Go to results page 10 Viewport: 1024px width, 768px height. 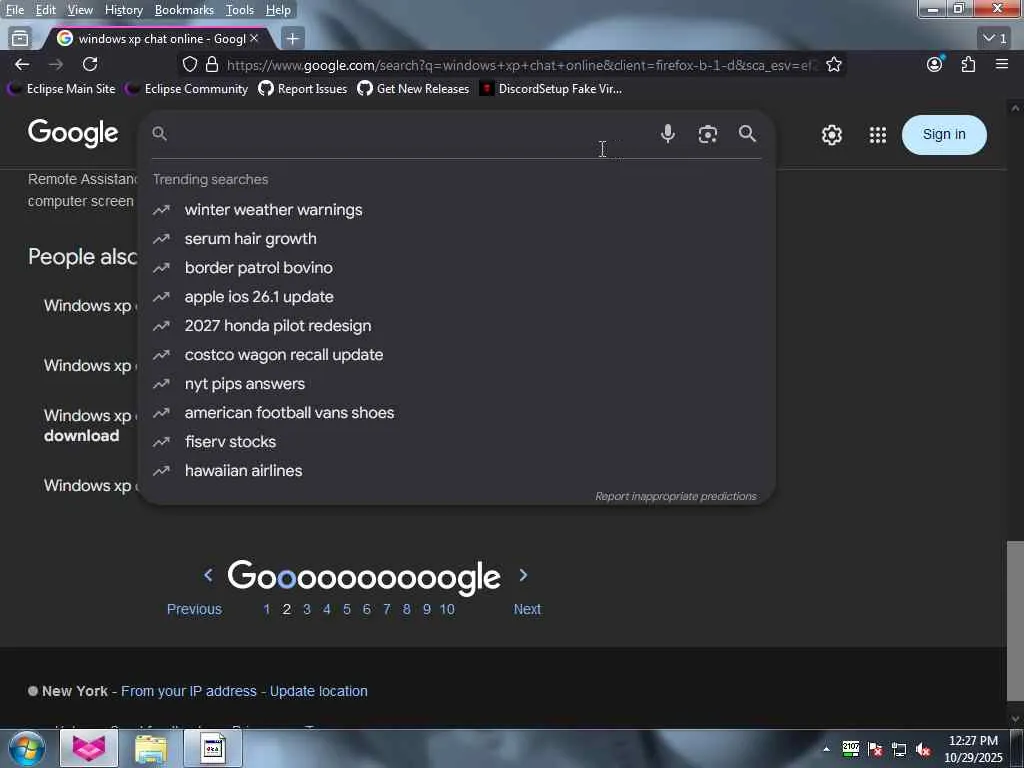tap(447, 609)
